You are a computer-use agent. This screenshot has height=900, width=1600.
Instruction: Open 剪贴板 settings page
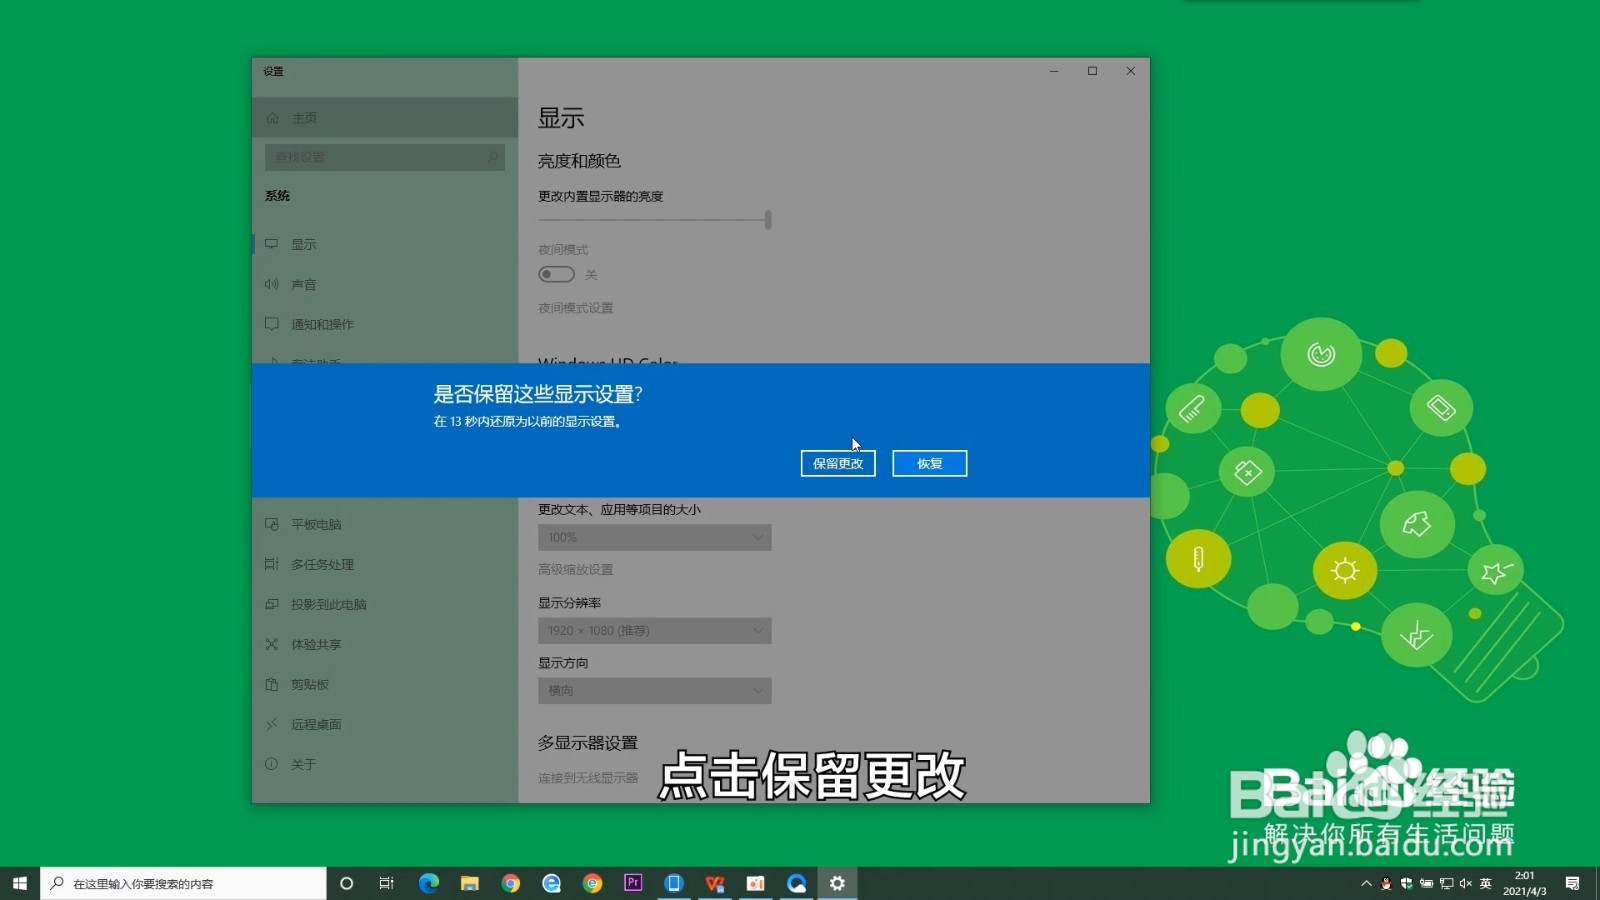[x=385, y=684]
